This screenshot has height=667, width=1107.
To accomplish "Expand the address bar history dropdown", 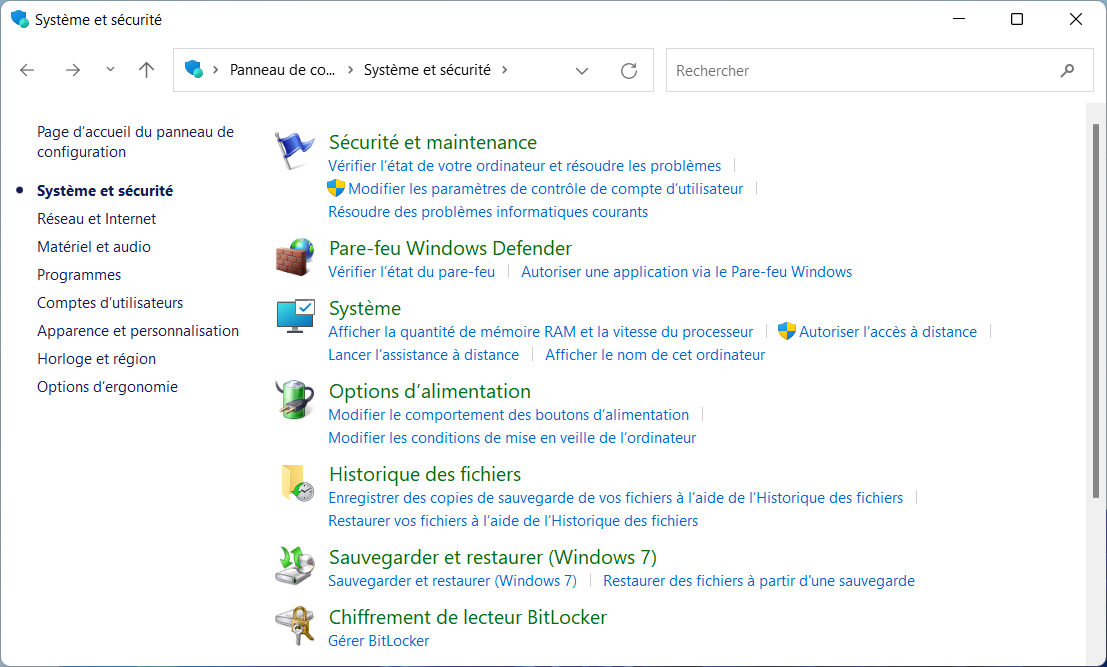I will (x=582, y=71).
